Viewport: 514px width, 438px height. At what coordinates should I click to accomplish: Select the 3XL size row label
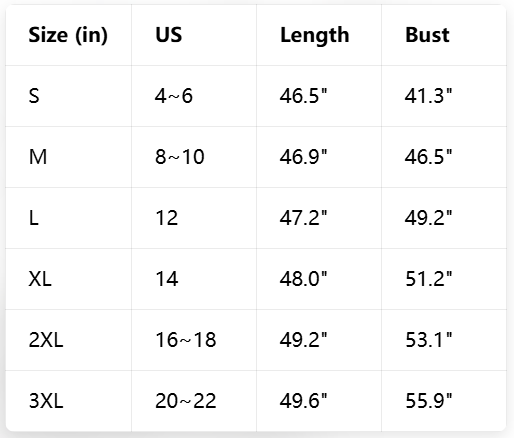pos(46,401)
